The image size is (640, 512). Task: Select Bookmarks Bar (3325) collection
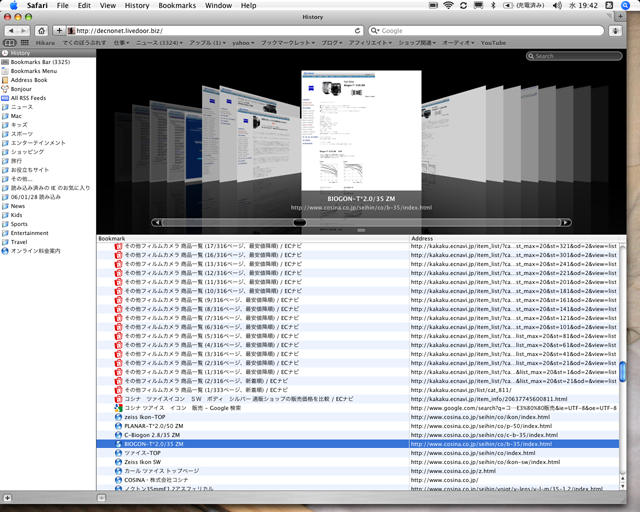[48, 62]
